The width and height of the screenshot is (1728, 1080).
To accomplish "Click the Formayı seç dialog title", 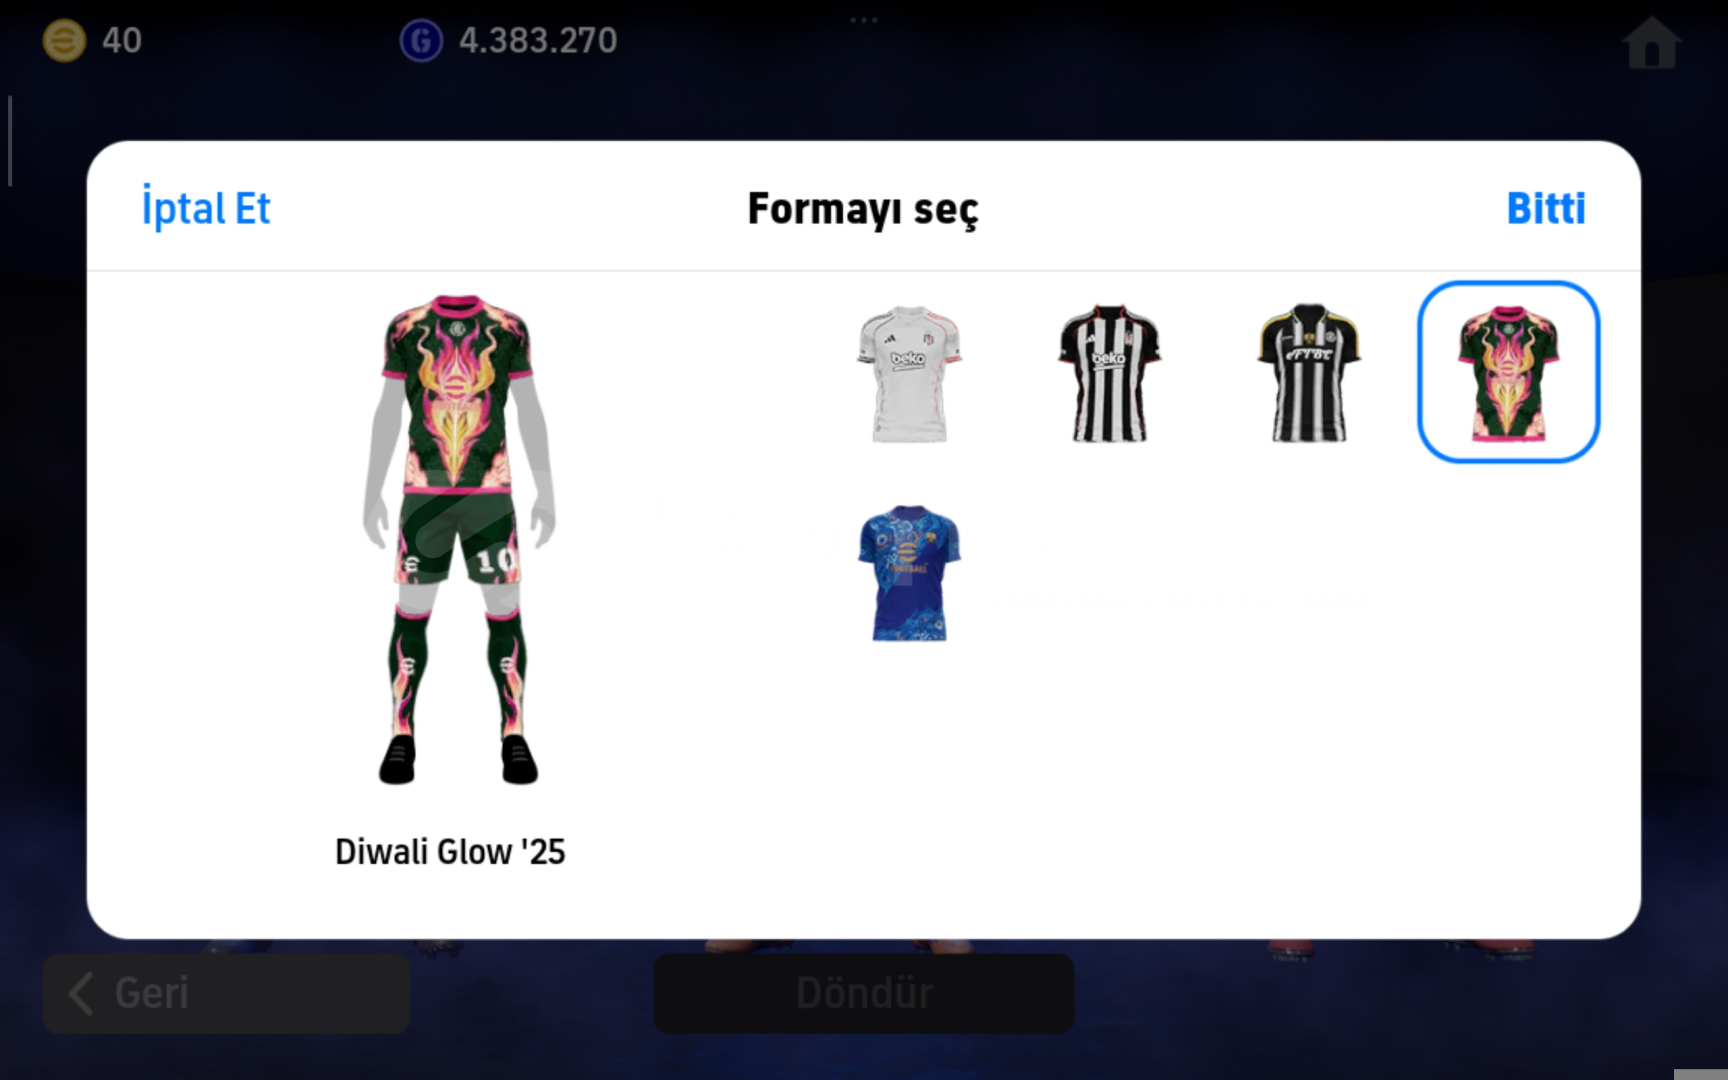I will coord(863,209).
